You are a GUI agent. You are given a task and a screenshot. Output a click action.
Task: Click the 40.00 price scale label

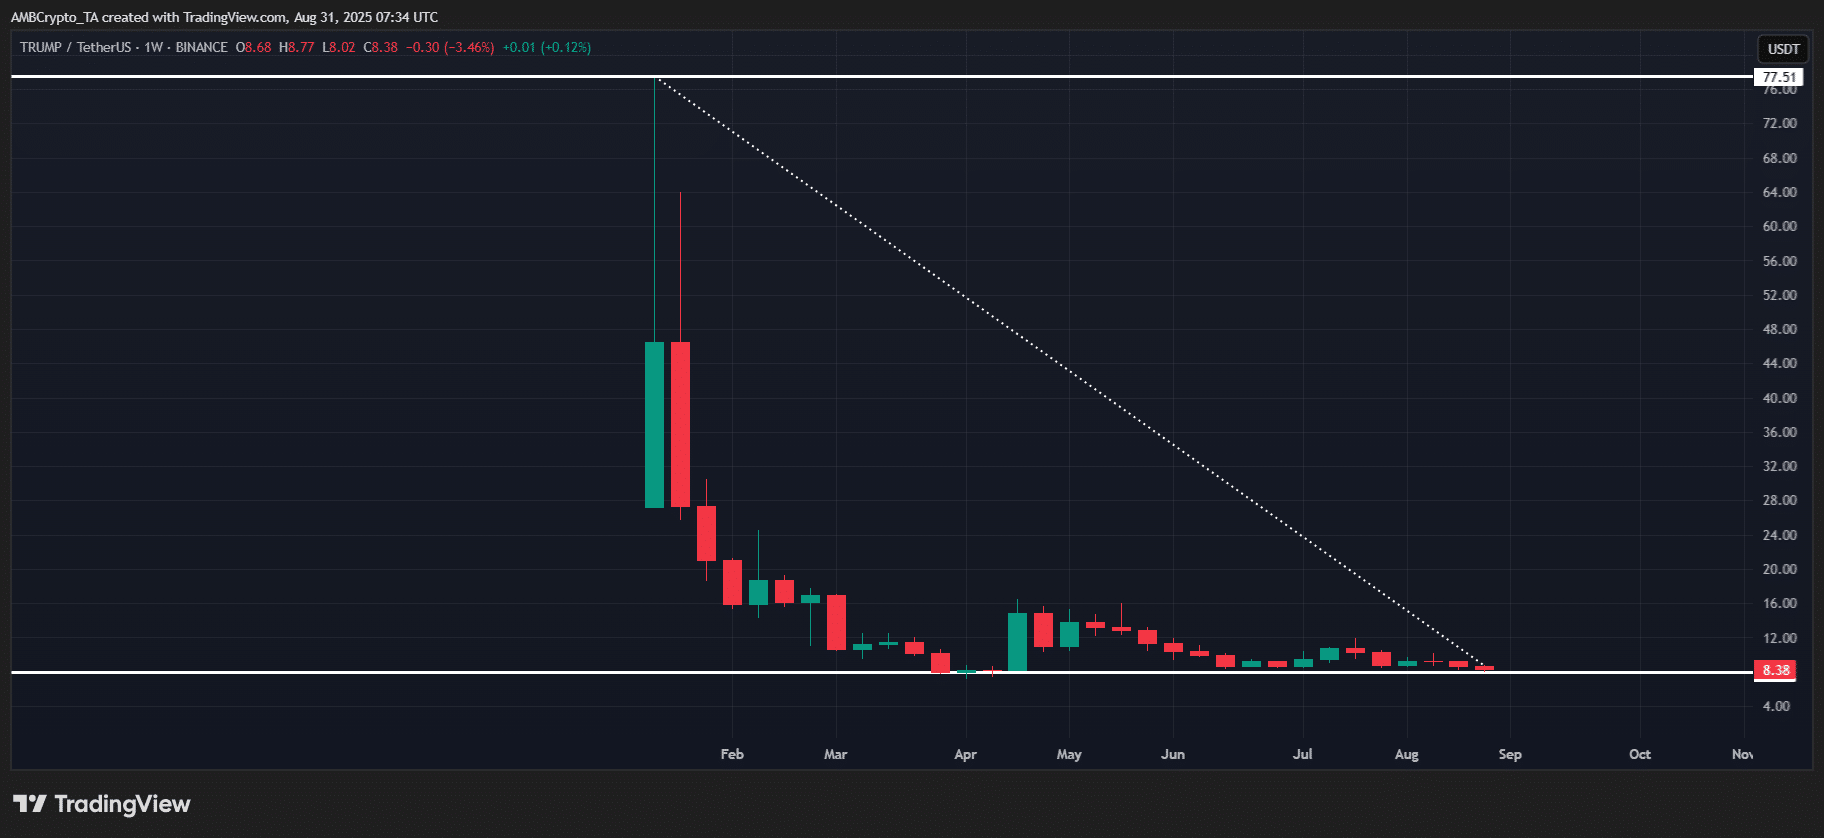(x=1779, y=398)
